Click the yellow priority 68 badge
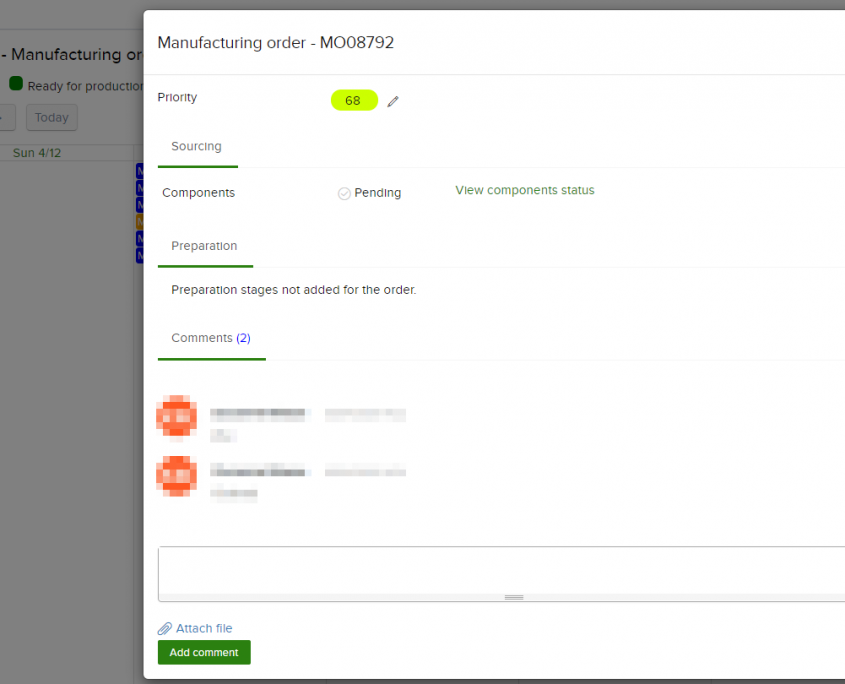The image size is (845, 684). click(x=354, y=100)
